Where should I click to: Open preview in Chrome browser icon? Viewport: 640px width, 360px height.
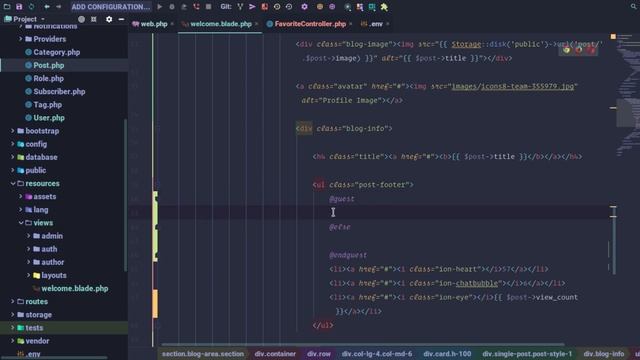(567, 50)
